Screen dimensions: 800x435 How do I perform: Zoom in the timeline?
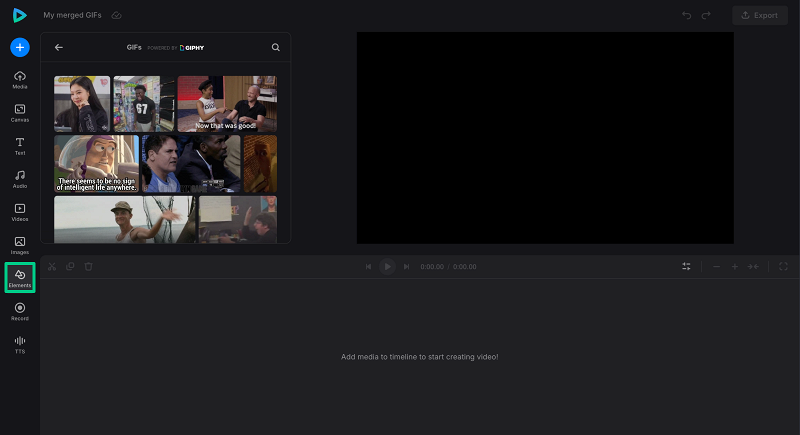[735, 267]
